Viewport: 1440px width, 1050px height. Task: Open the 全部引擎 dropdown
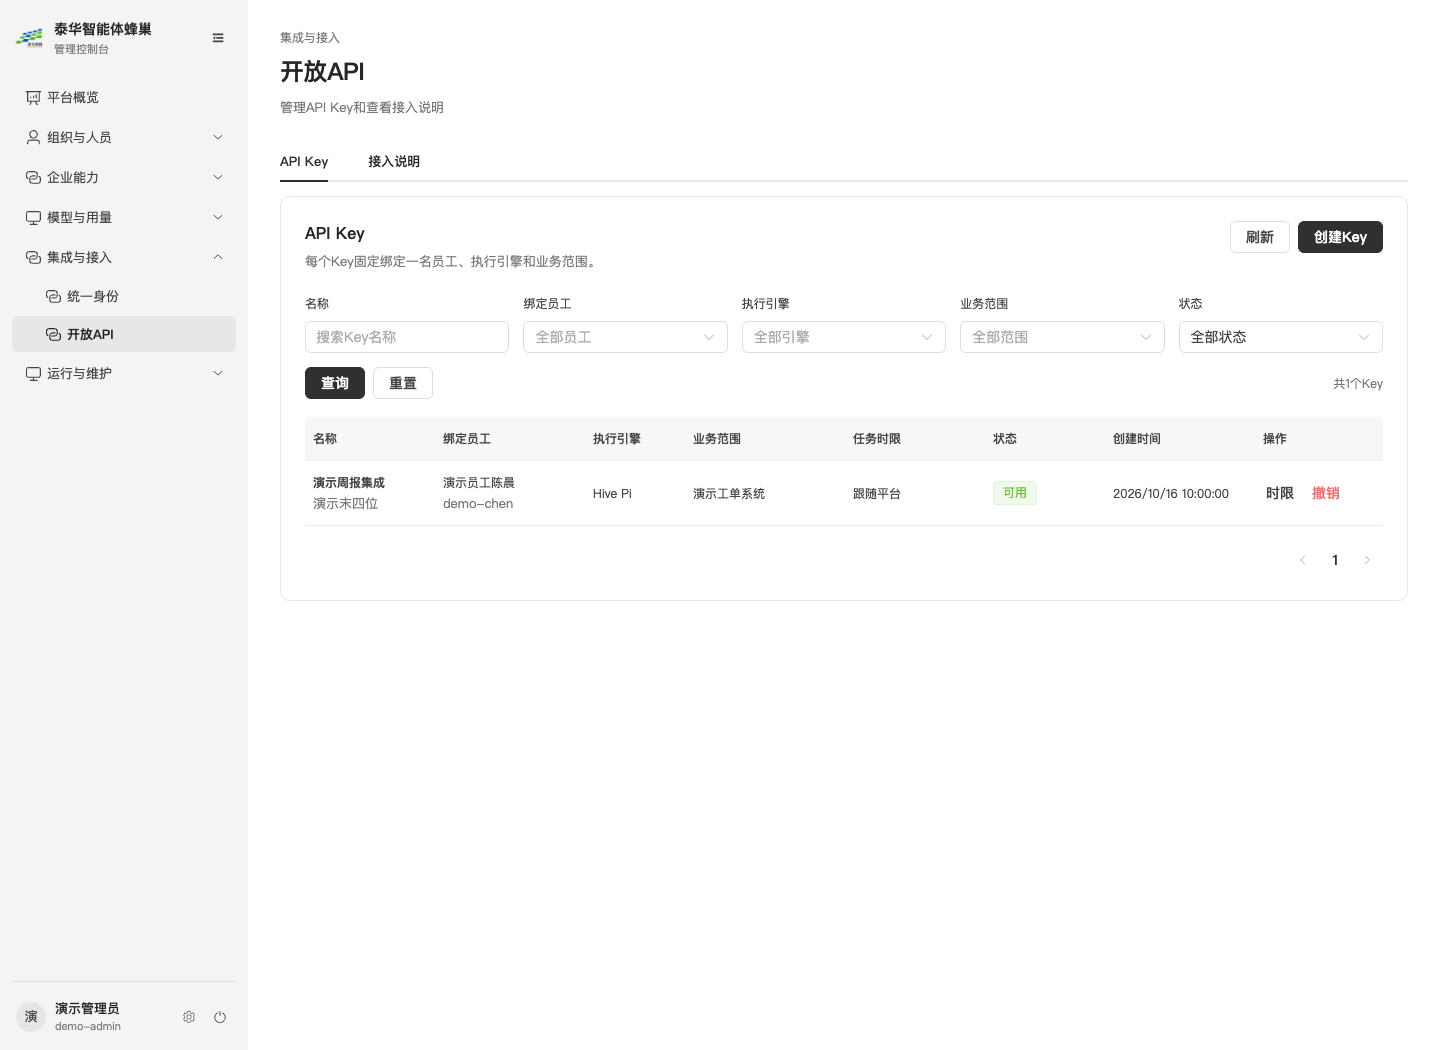843,337
